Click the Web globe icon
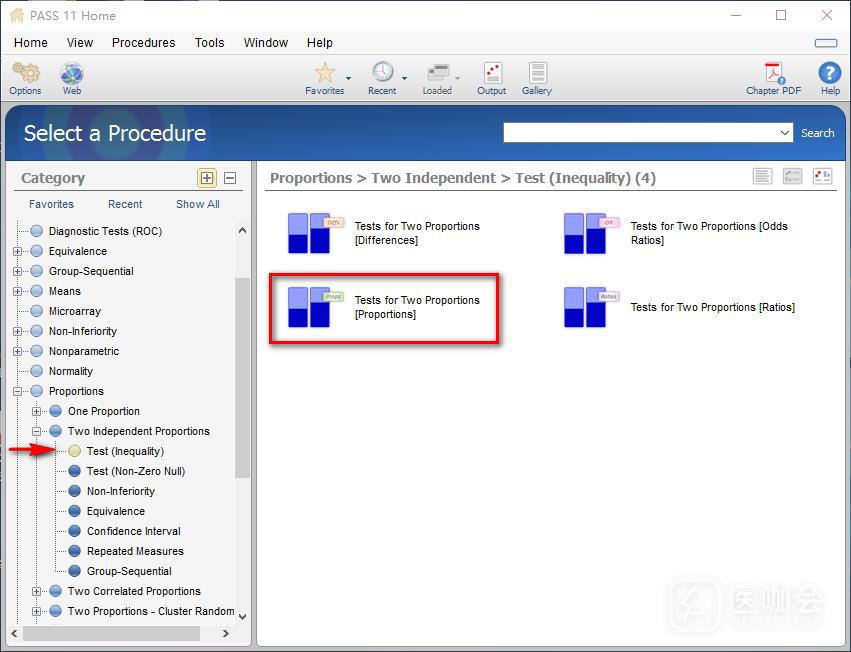Viewport: 851px width, 652px height. click(x=72, y=75)
